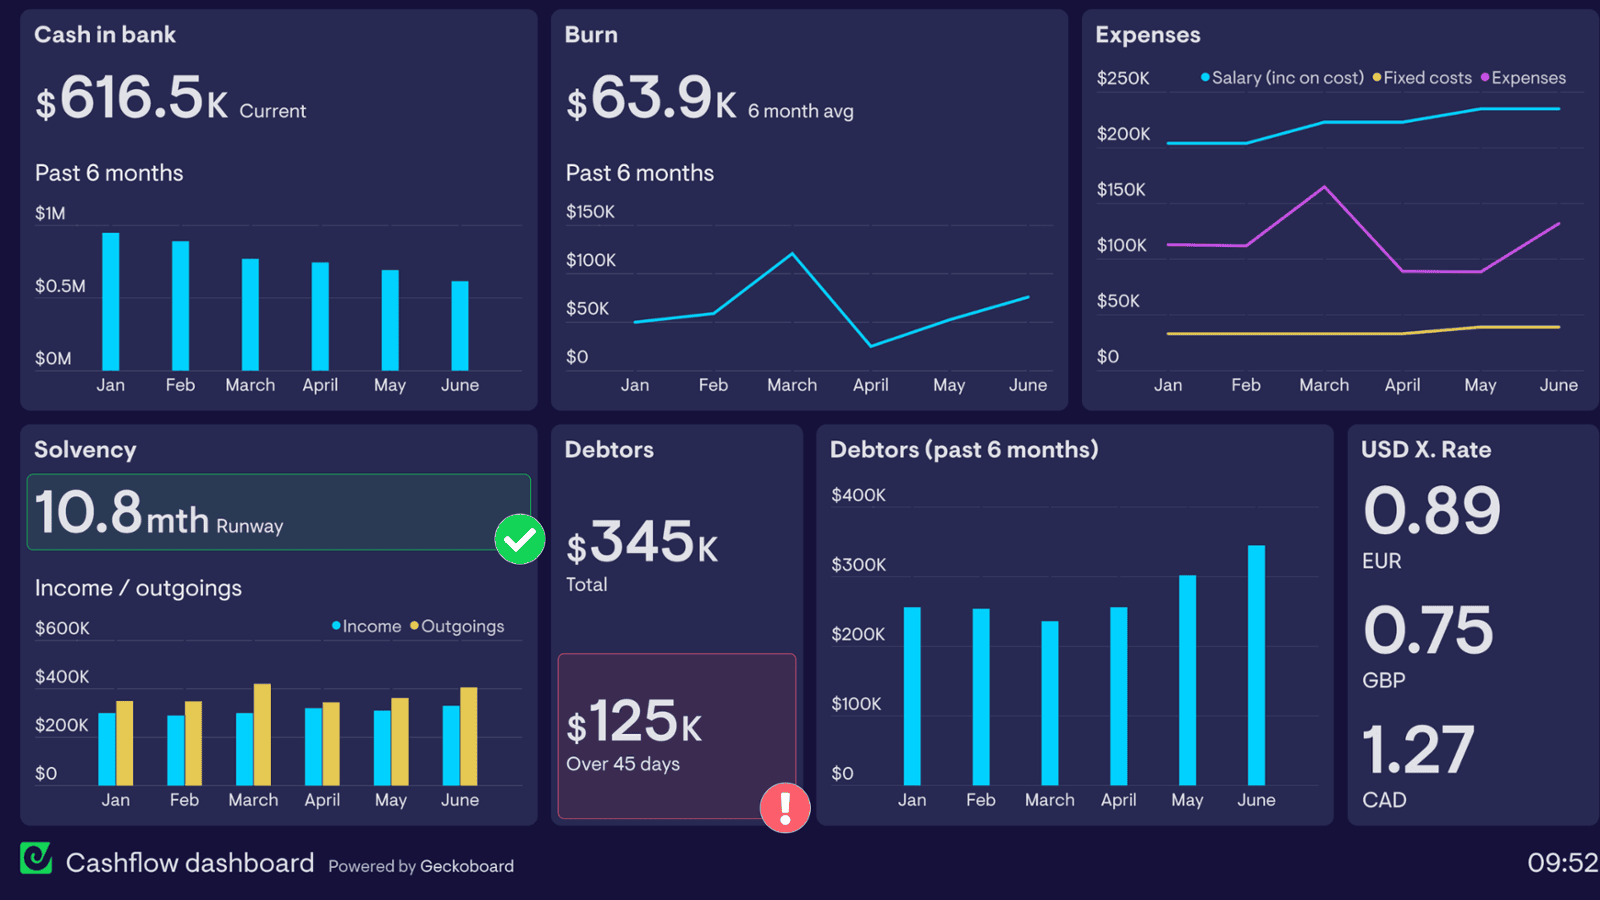
Task: Click the Salary legend blue dot
Action: click(x=1205, y=77)
